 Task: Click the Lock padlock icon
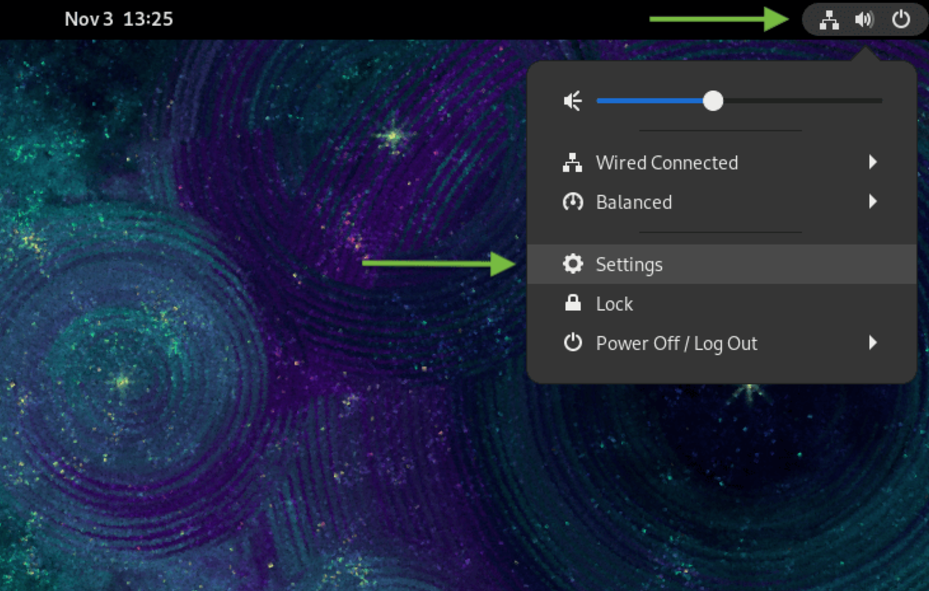(x=572, y=303)
